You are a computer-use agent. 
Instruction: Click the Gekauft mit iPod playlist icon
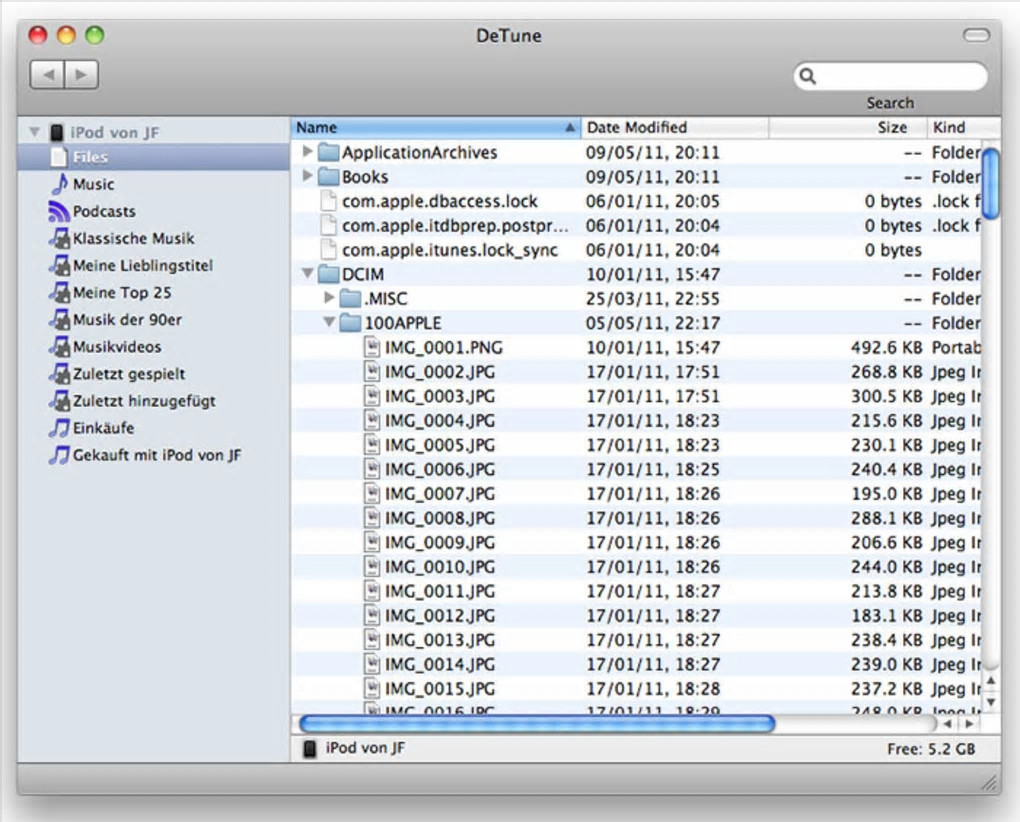tap(59, 455)
